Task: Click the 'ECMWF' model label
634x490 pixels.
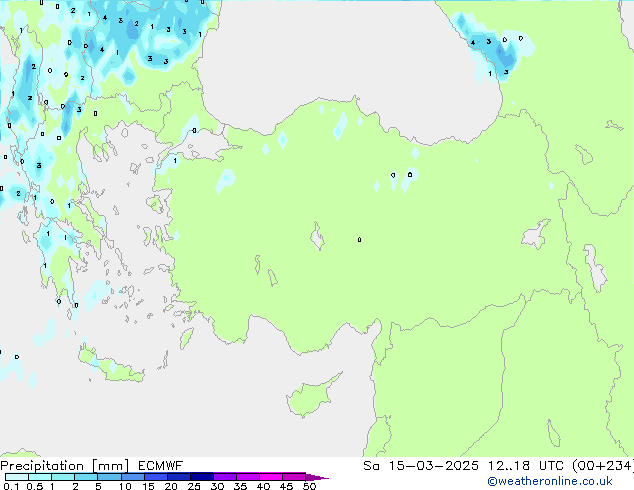Action: (x=161, y=466)
